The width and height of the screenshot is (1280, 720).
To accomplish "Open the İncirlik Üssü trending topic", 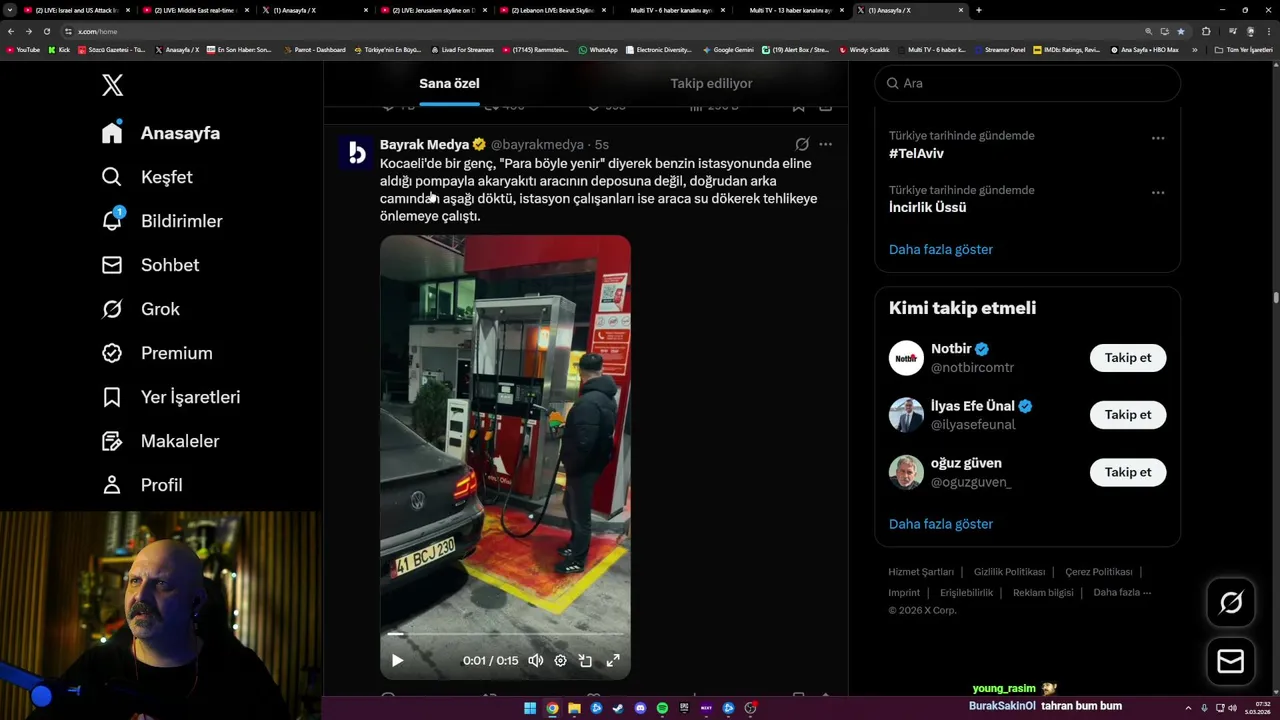I will click(927, 207).
